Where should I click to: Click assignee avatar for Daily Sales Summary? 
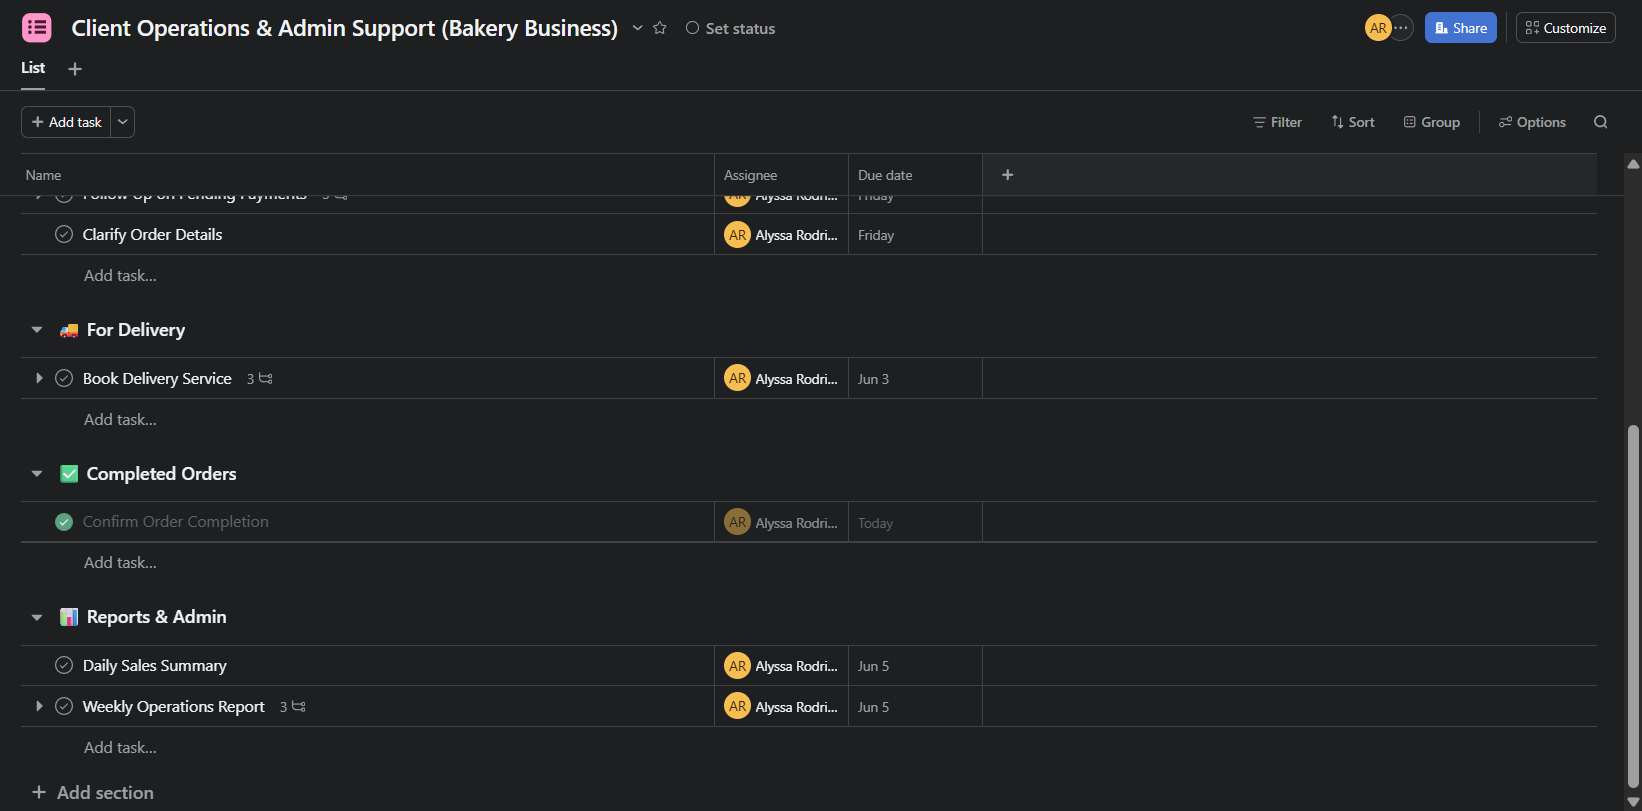(738, 665)
